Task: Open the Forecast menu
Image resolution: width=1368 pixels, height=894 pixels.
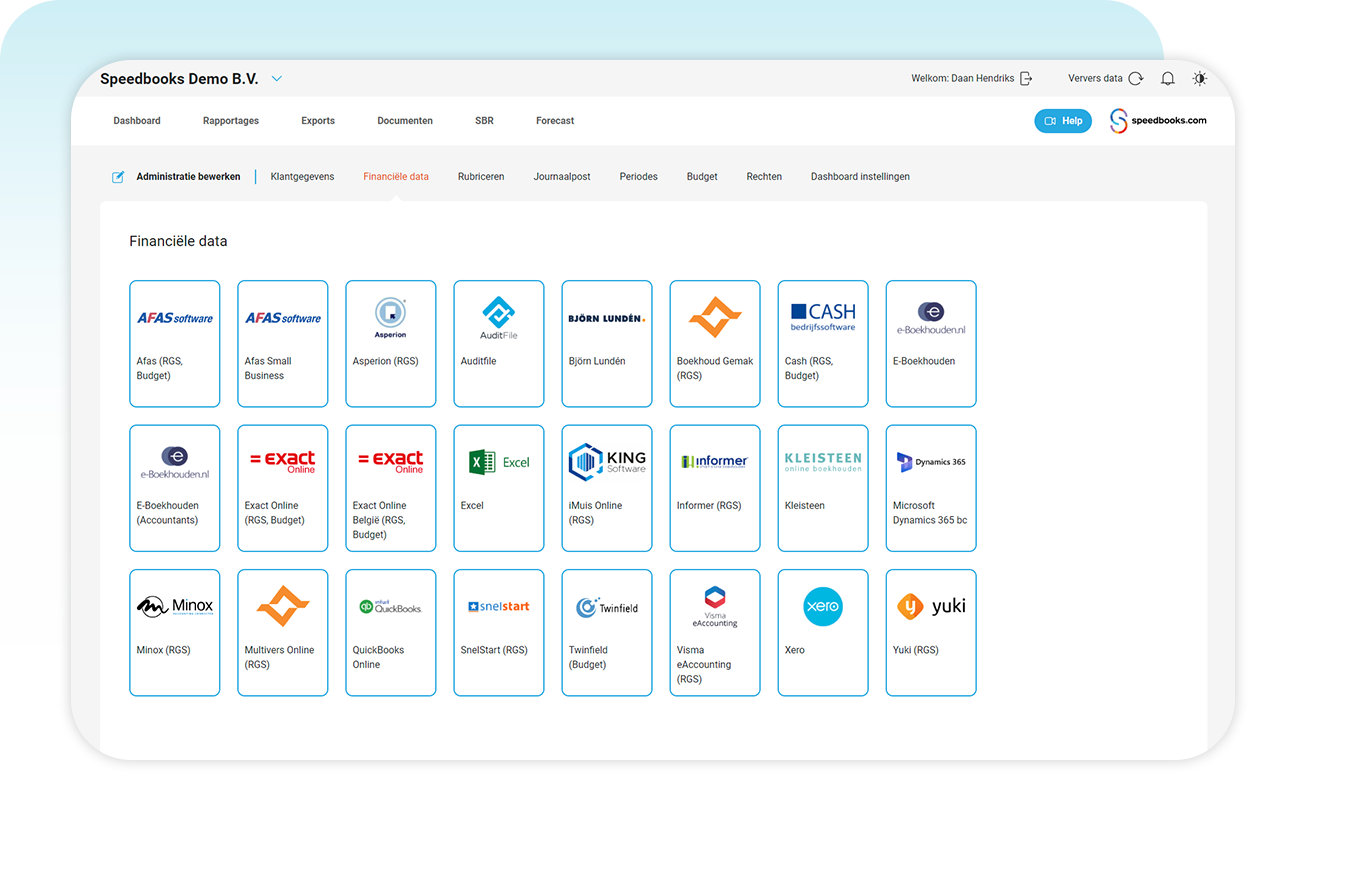Action: (555, 121)
